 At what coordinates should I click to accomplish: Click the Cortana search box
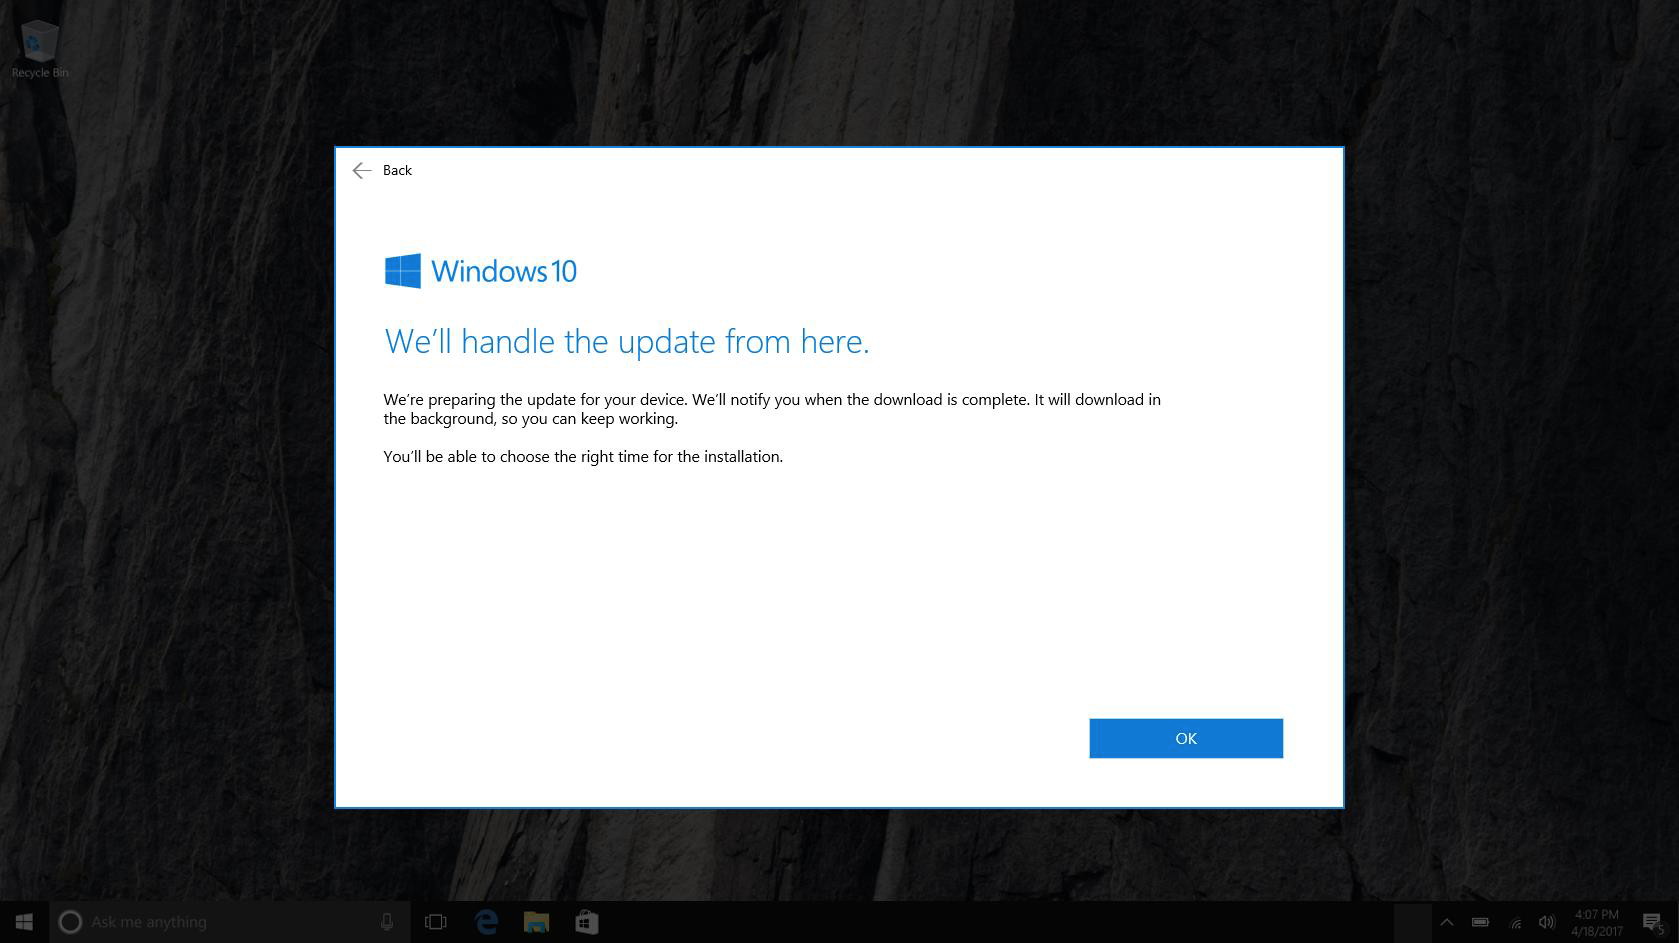click(230, 922)
